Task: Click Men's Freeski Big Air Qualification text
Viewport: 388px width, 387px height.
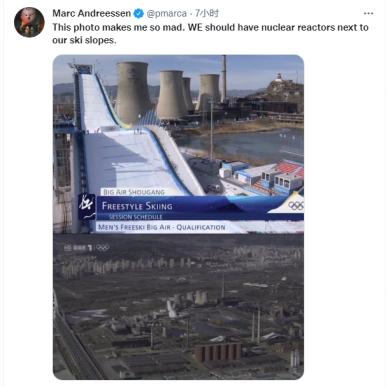Action: 161,227
